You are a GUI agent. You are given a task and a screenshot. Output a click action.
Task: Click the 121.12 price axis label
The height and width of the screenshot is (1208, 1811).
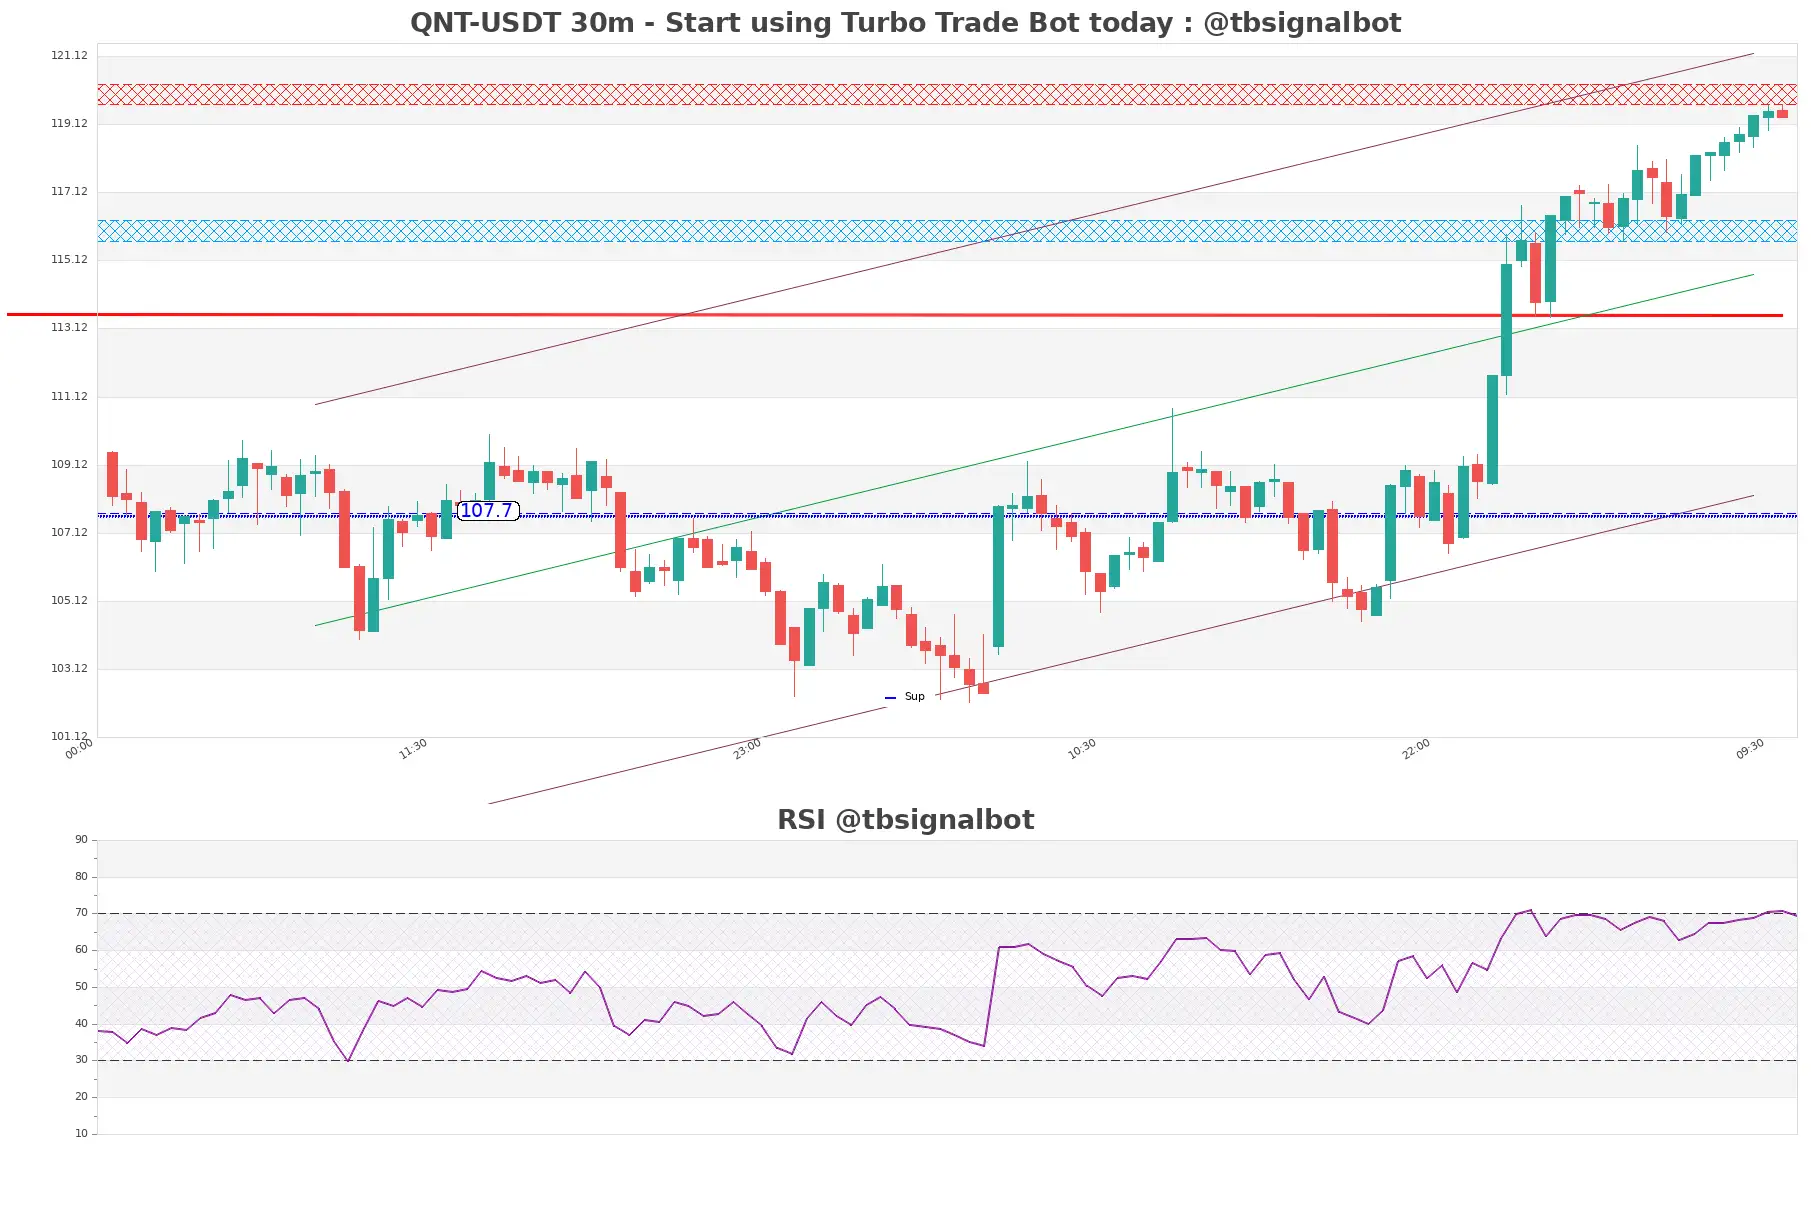69,56
